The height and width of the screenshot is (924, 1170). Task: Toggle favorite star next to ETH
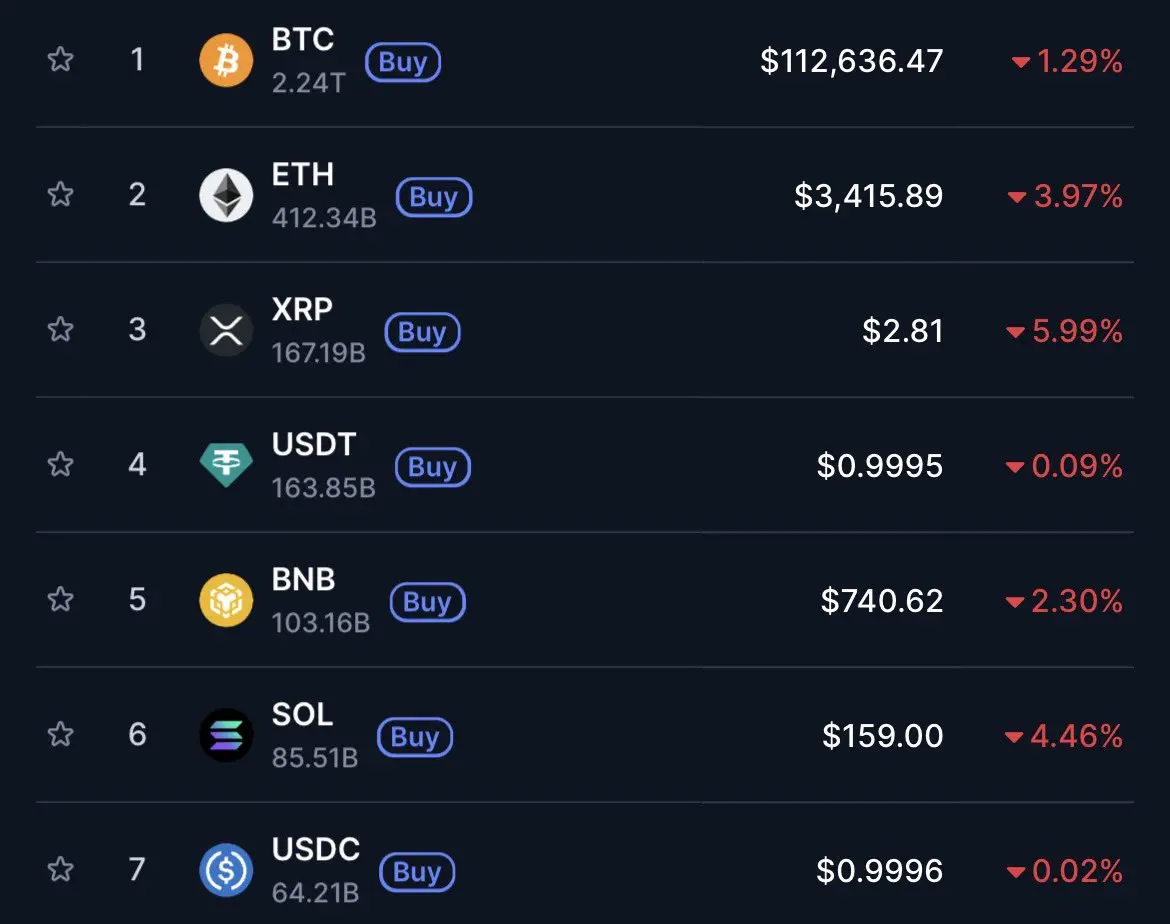(60, 194)
